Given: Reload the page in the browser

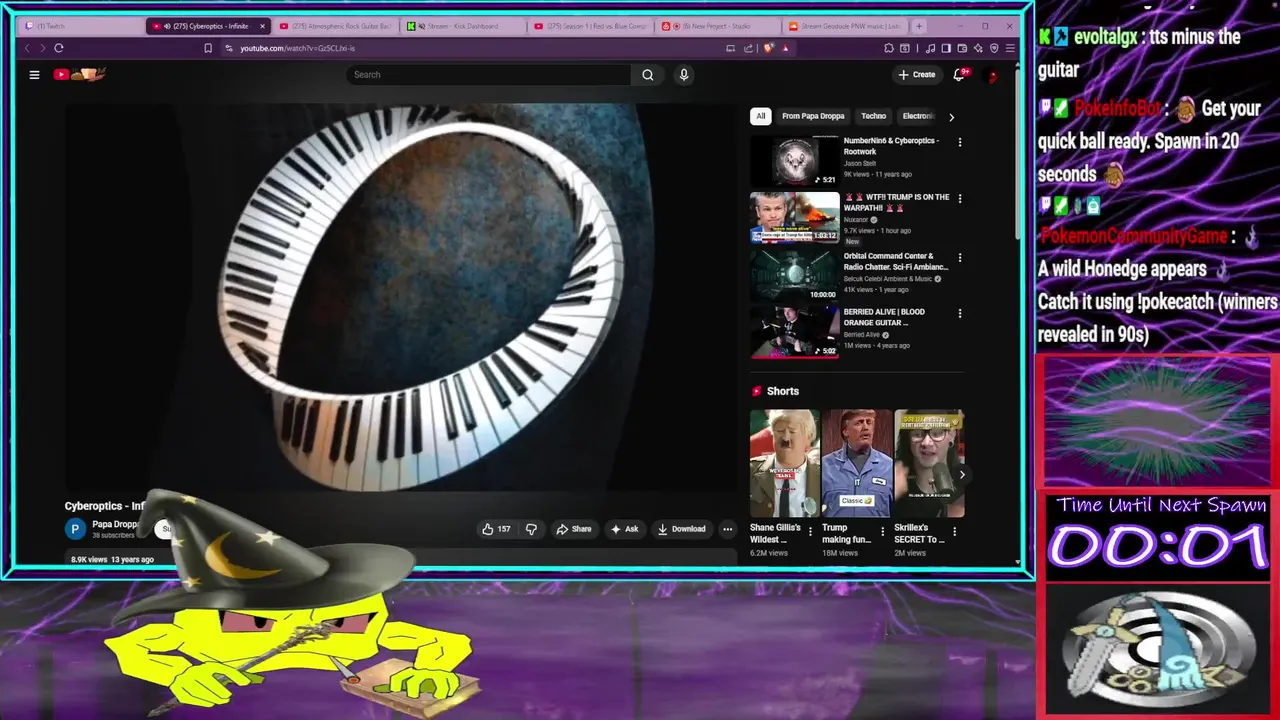Looking at the screenshot, I should coord(59,48).
